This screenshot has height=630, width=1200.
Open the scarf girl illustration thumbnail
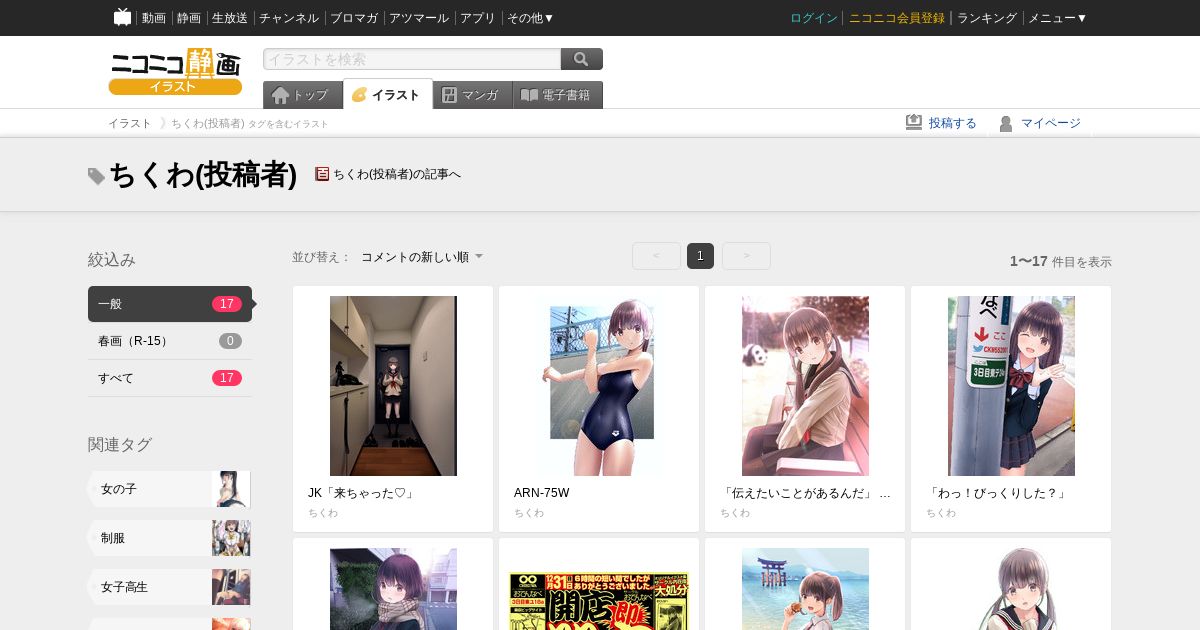[x=393, y=589]
